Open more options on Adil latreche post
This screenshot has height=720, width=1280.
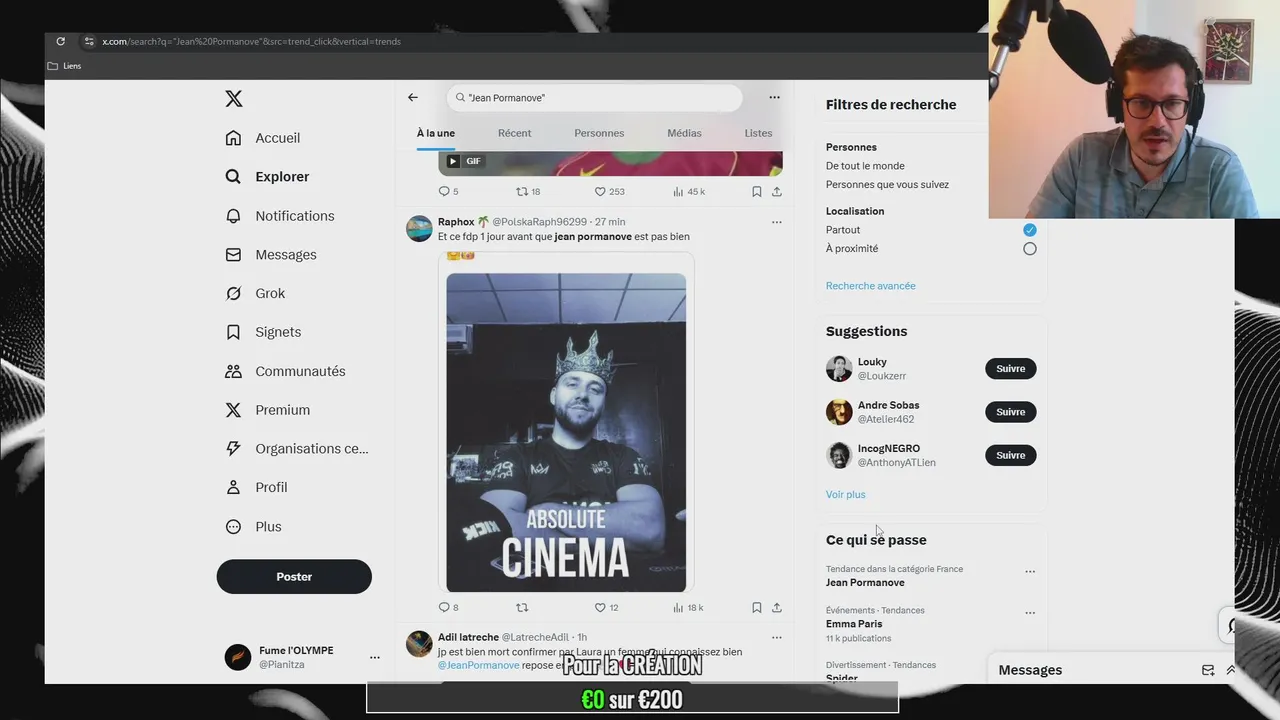tap(777, 637)
